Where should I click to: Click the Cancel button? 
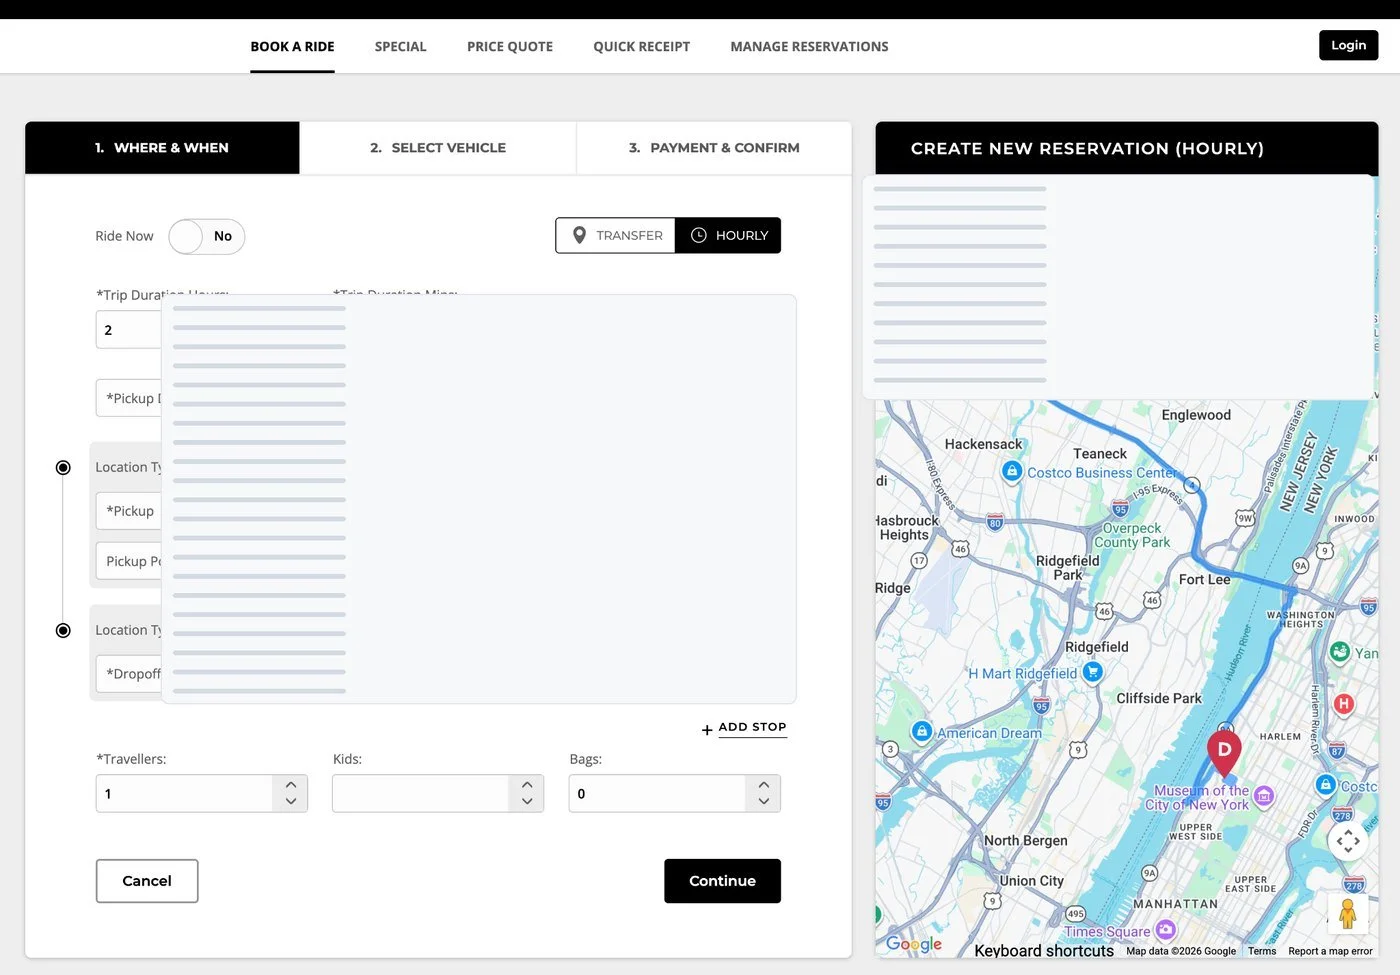[x=147, y=881]
